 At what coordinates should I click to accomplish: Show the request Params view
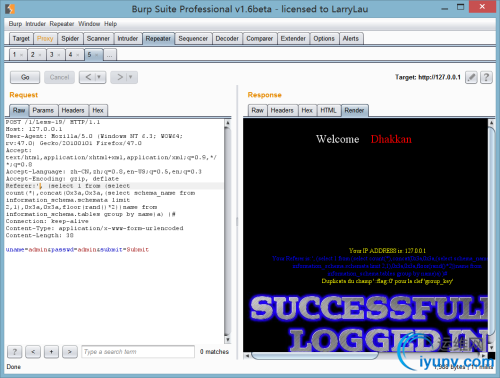(43, 110)
